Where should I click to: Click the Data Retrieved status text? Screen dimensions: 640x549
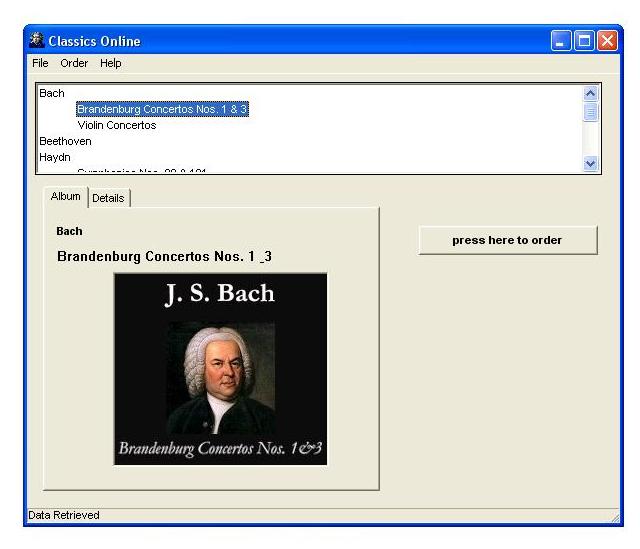coord(64,515)
